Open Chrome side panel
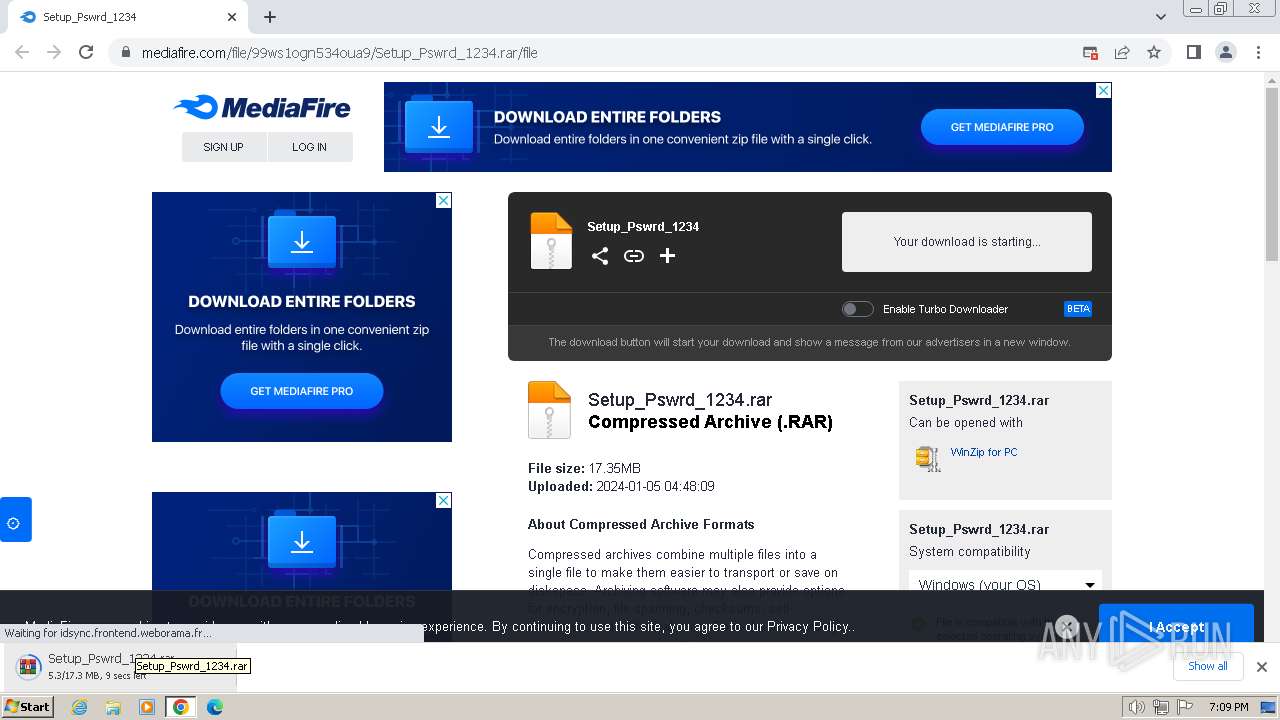This screenshot has width=1280, height=720. [1193, 52]
